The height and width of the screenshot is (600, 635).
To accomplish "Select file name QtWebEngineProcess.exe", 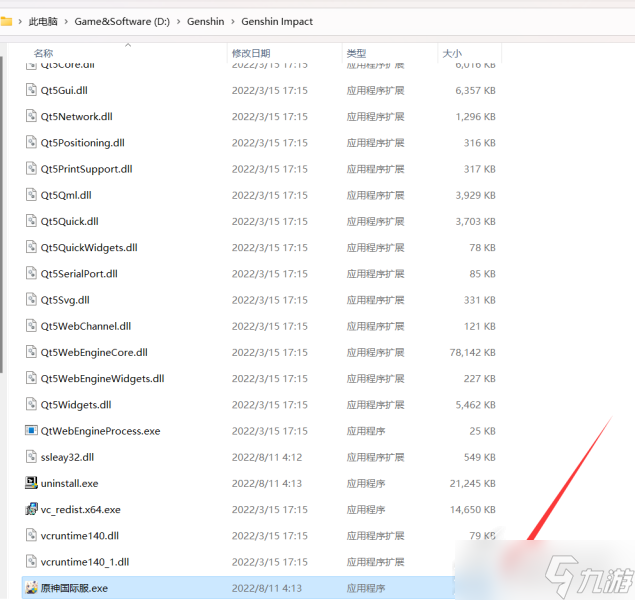I will click(x=100, y=431).
